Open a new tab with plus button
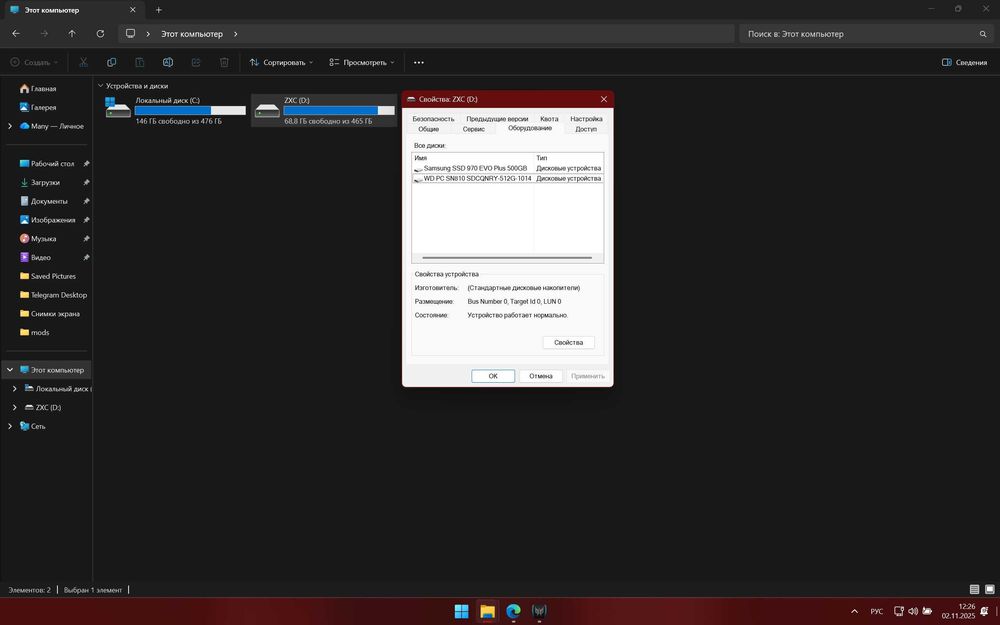 tap(159, 10)
